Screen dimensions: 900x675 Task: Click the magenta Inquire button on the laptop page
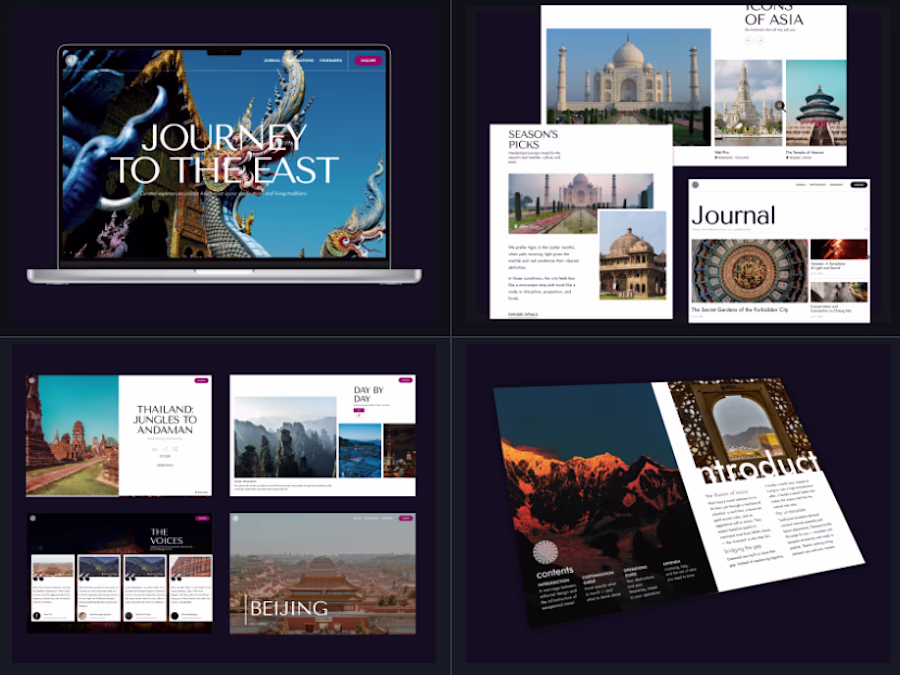point(368,60)
